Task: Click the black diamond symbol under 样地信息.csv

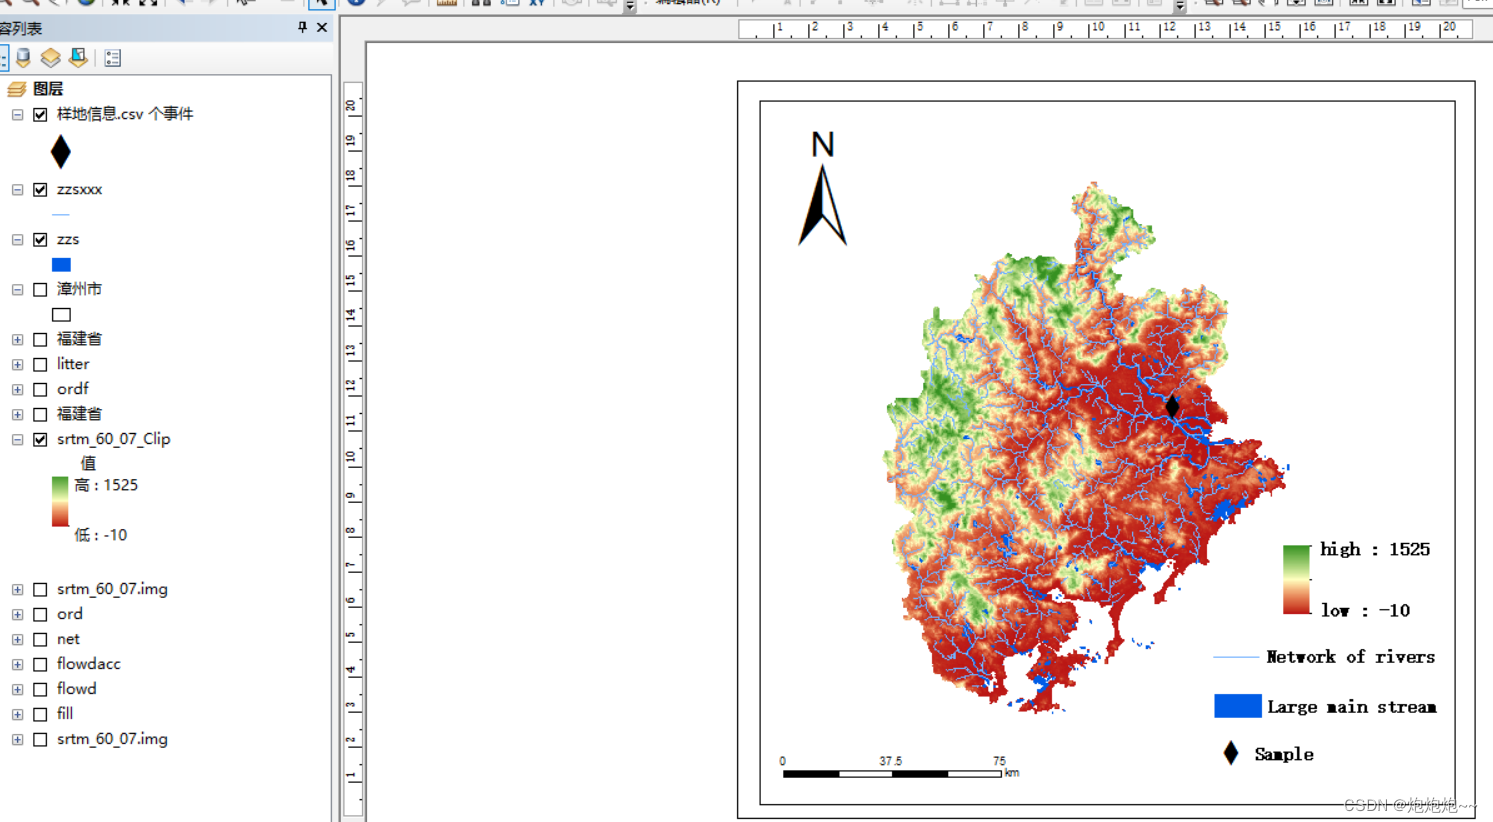Action: (61, 152)
